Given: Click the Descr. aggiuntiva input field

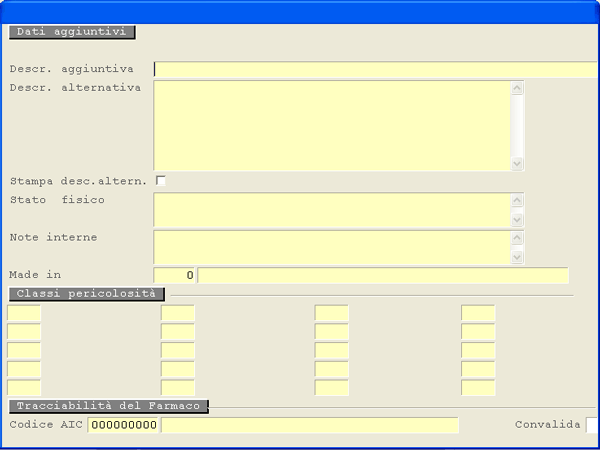Looking at the screenshot, I should pos(375,70).
